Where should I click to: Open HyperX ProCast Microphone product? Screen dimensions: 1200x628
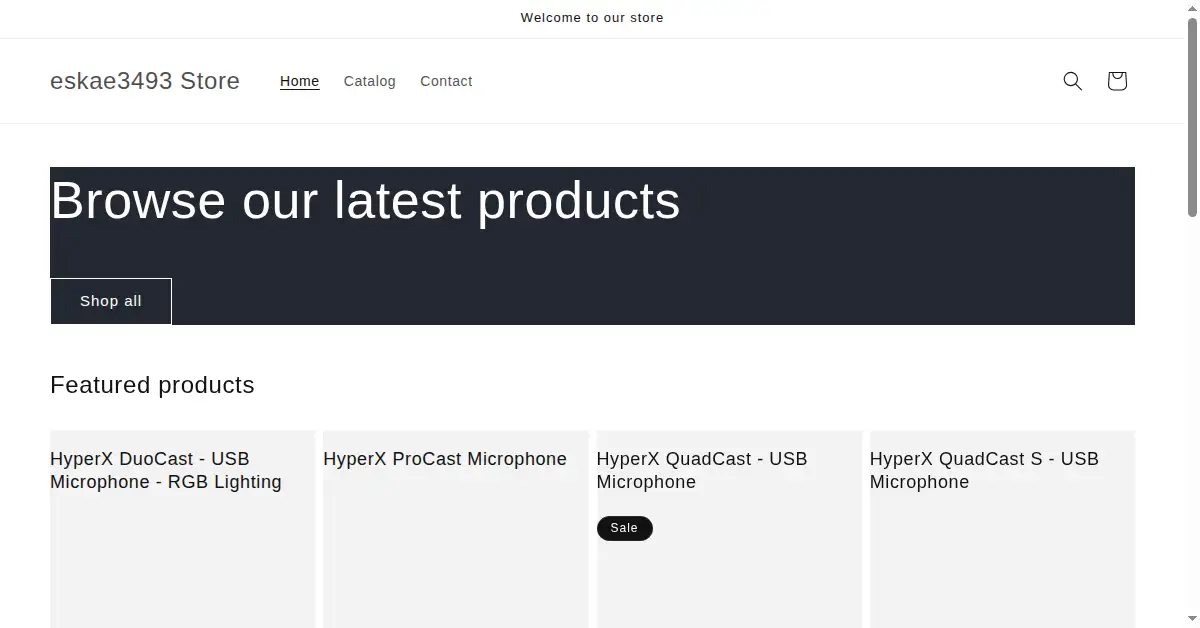445,459
